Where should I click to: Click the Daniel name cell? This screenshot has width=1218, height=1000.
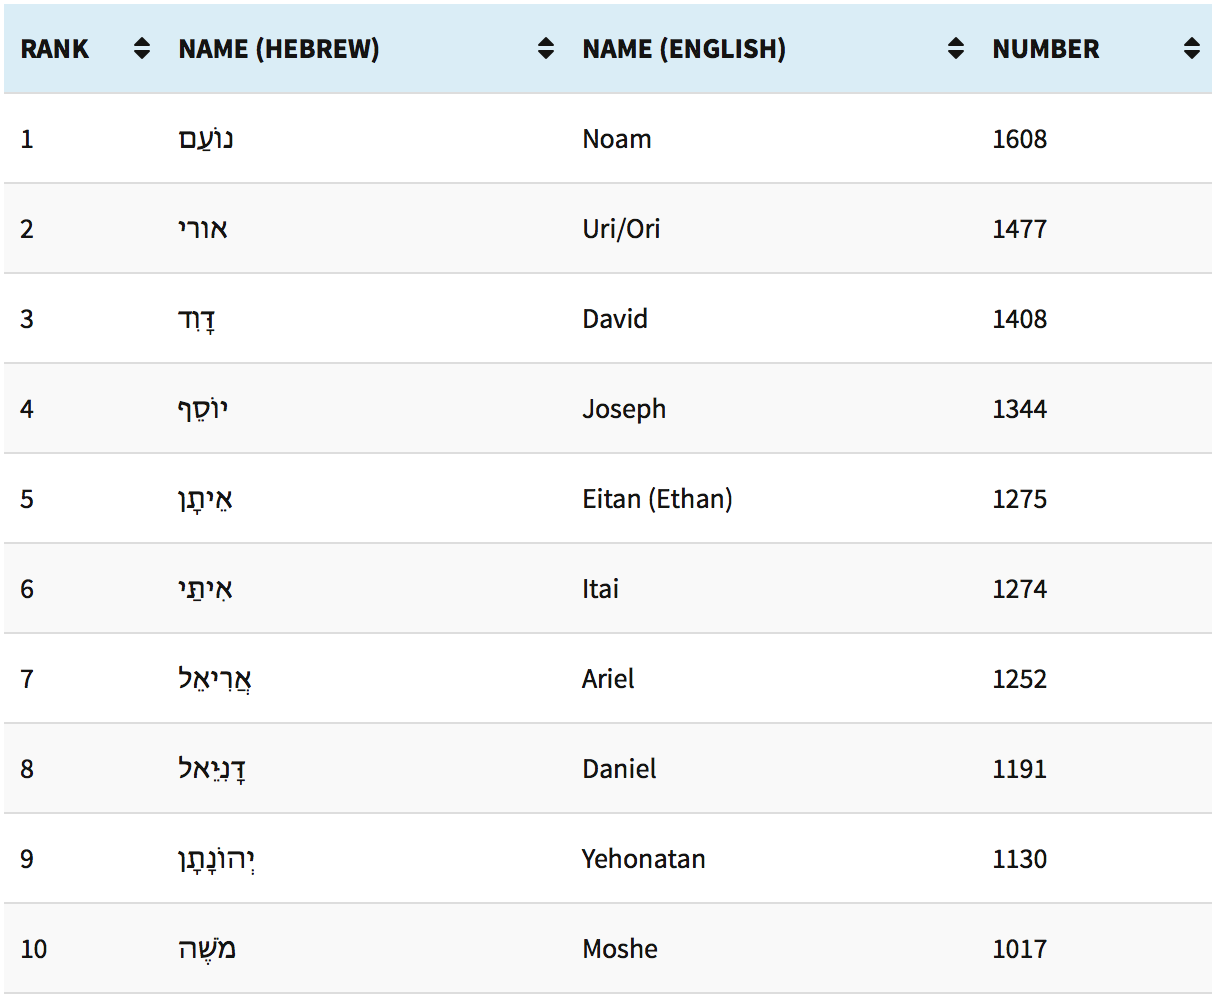[619, 769]
